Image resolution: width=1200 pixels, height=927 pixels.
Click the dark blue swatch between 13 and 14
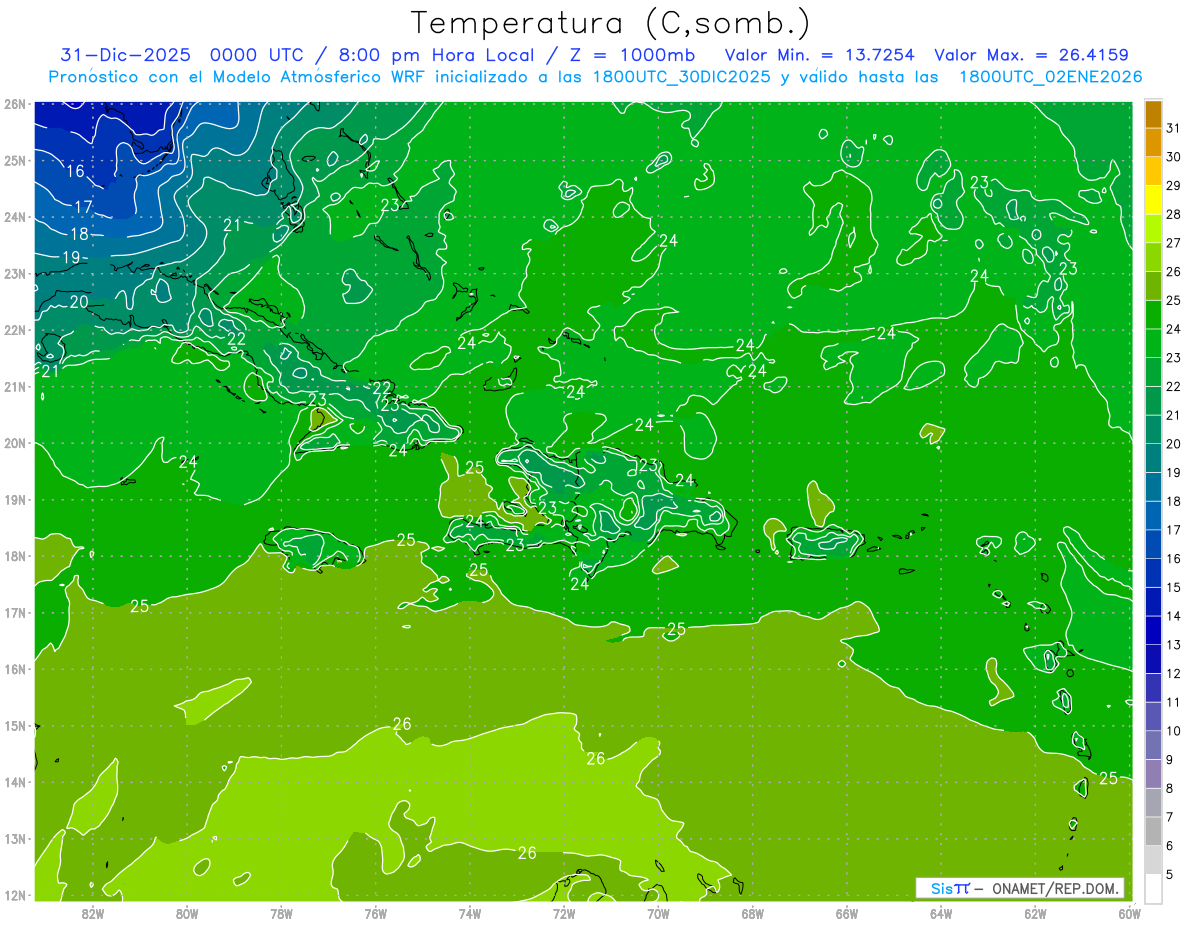coord(1153,630)
